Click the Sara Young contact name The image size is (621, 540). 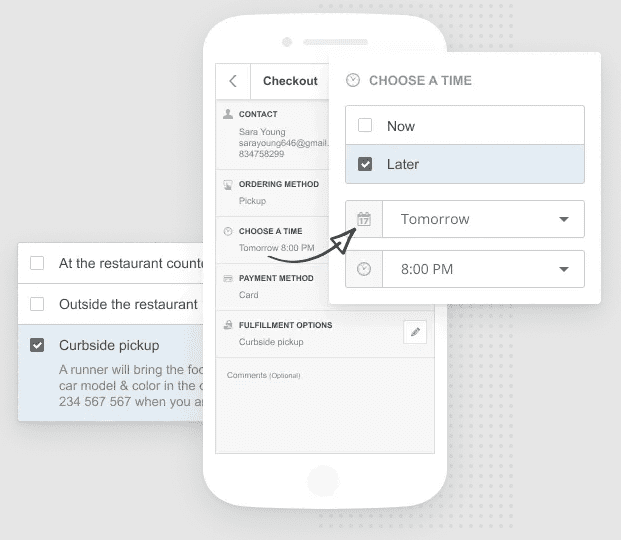coord(262,132)
